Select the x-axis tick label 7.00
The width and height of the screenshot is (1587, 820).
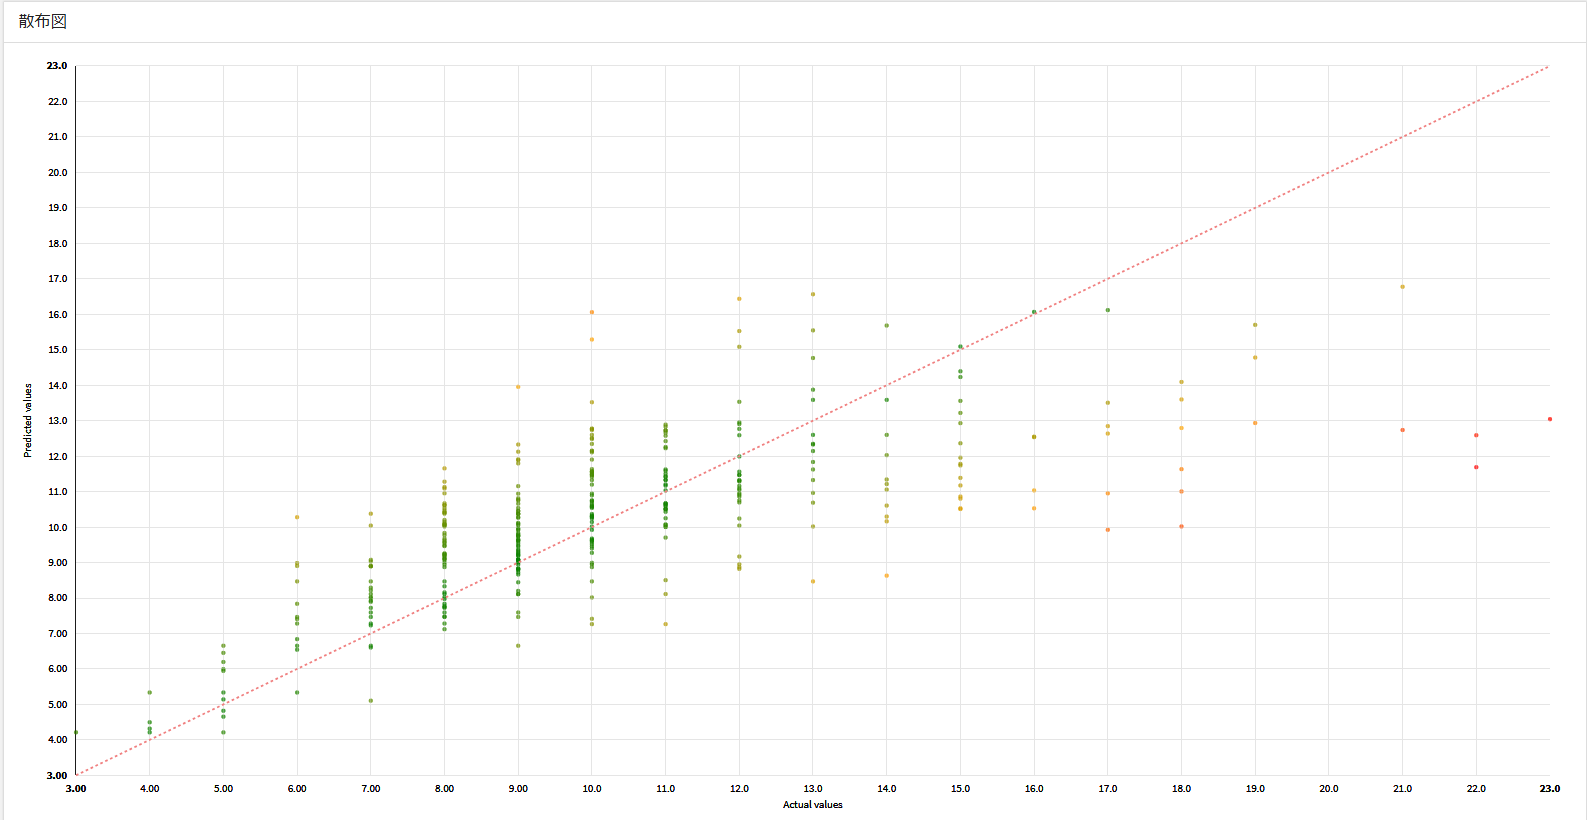pos(371,789)
